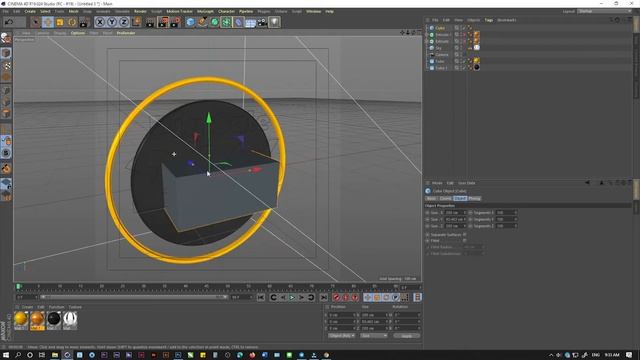
Task: Add a Camera object from toolbar
Action: pos(262,22)
